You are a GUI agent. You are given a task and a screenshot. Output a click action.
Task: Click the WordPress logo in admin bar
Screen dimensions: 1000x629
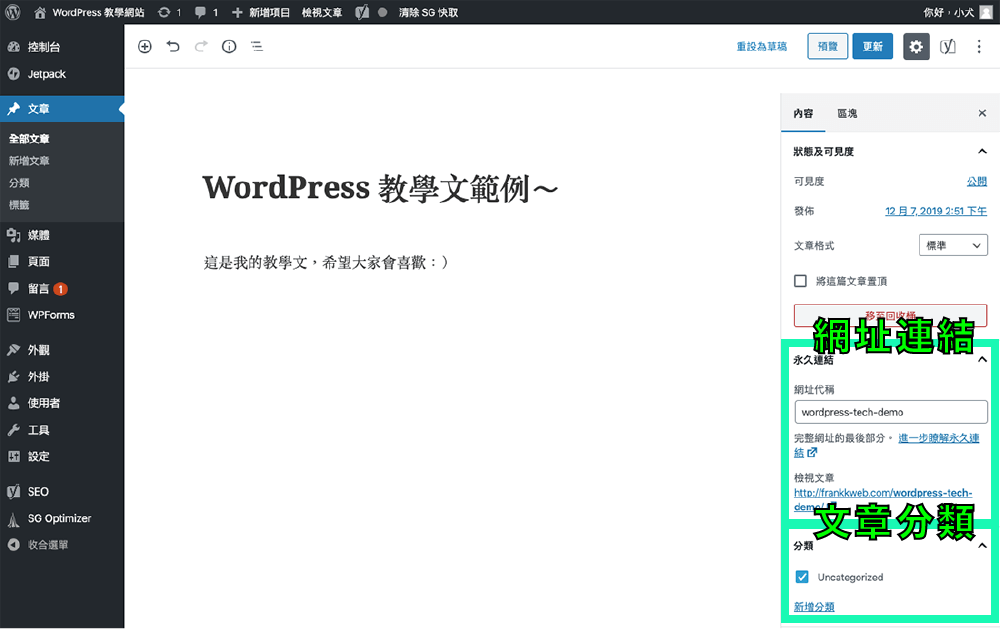click(13, 12)
